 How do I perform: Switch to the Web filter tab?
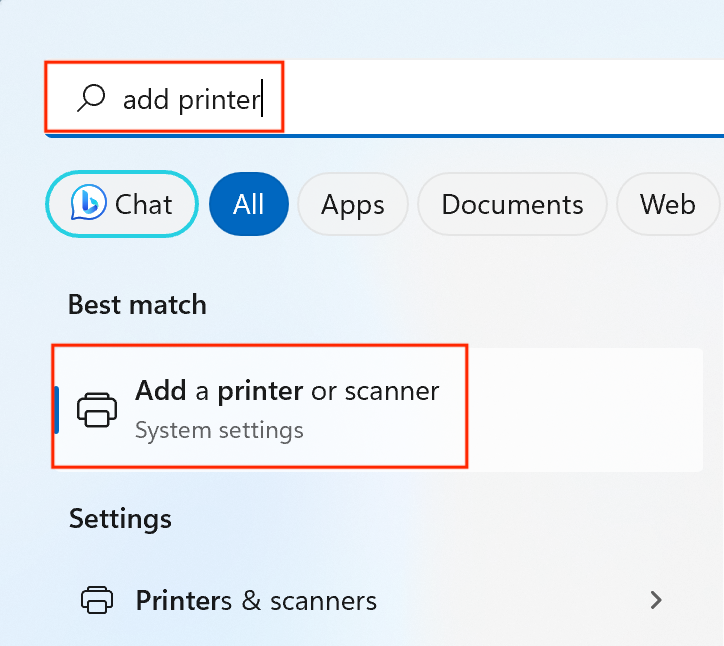666,205
